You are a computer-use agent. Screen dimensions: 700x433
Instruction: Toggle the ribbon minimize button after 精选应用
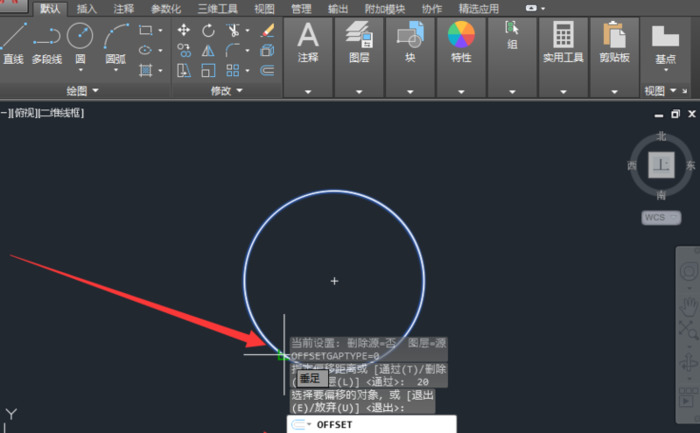click(x=531, y=8)
